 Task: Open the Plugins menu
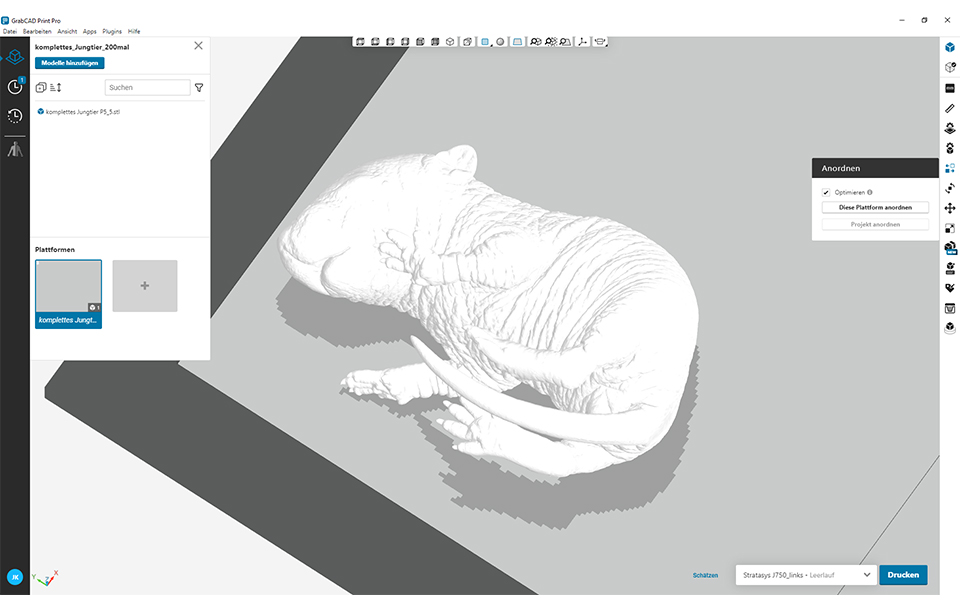[112, 32]
